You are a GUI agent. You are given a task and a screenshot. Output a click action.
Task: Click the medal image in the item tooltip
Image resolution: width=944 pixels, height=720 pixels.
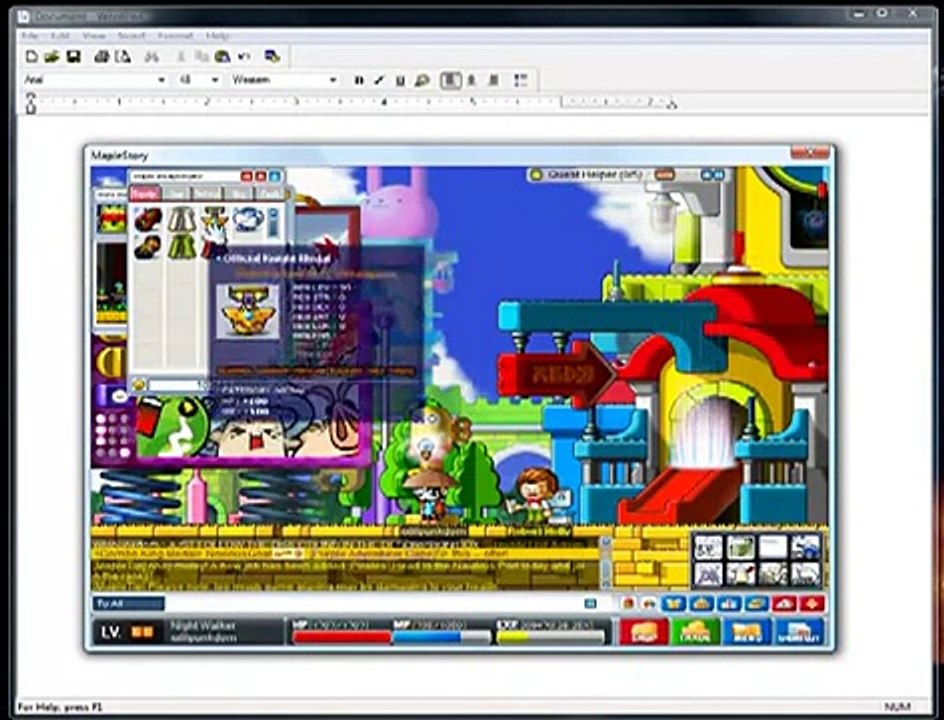point(248,311)
